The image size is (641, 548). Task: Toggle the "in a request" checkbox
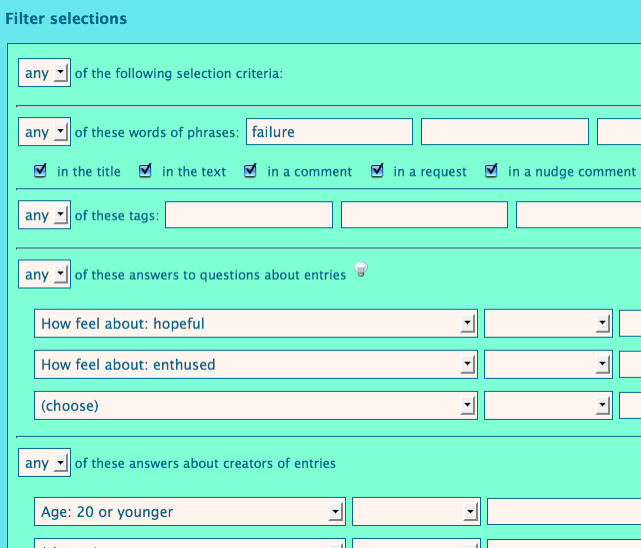tap(377, 171)
